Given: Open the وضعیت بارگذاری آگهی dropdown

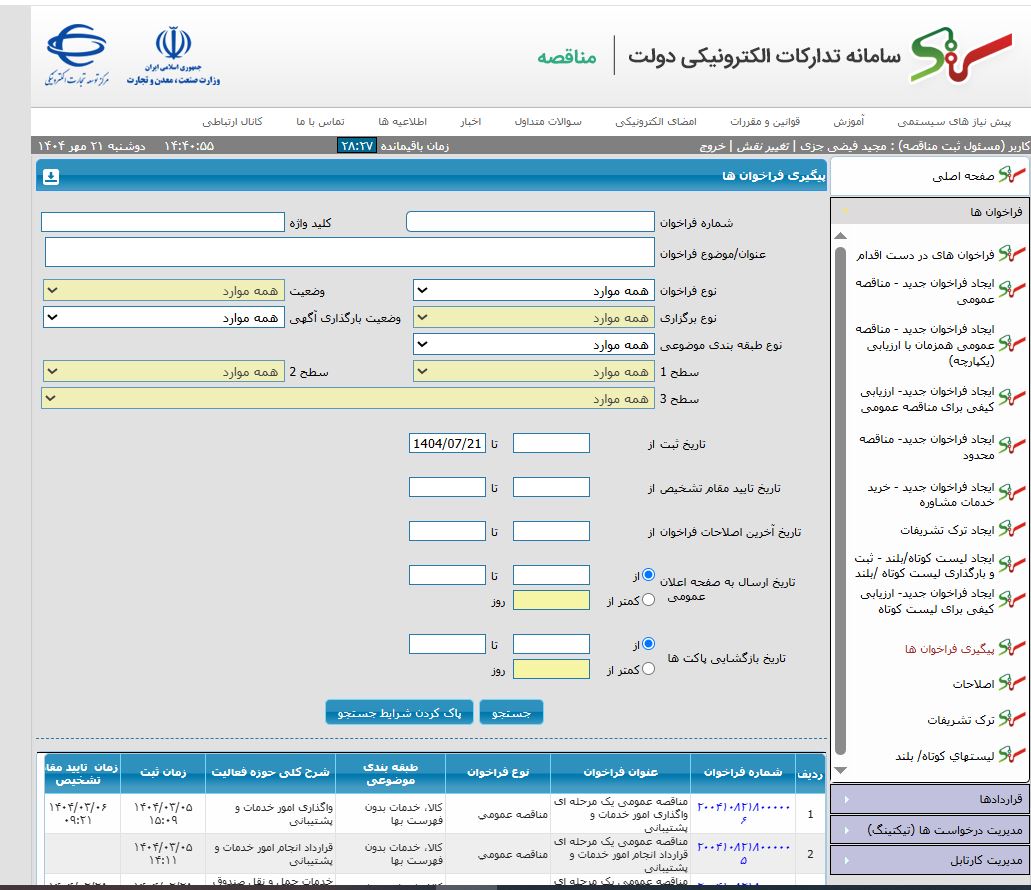Looking at the screenshot, I should click(x=163, y=317).
